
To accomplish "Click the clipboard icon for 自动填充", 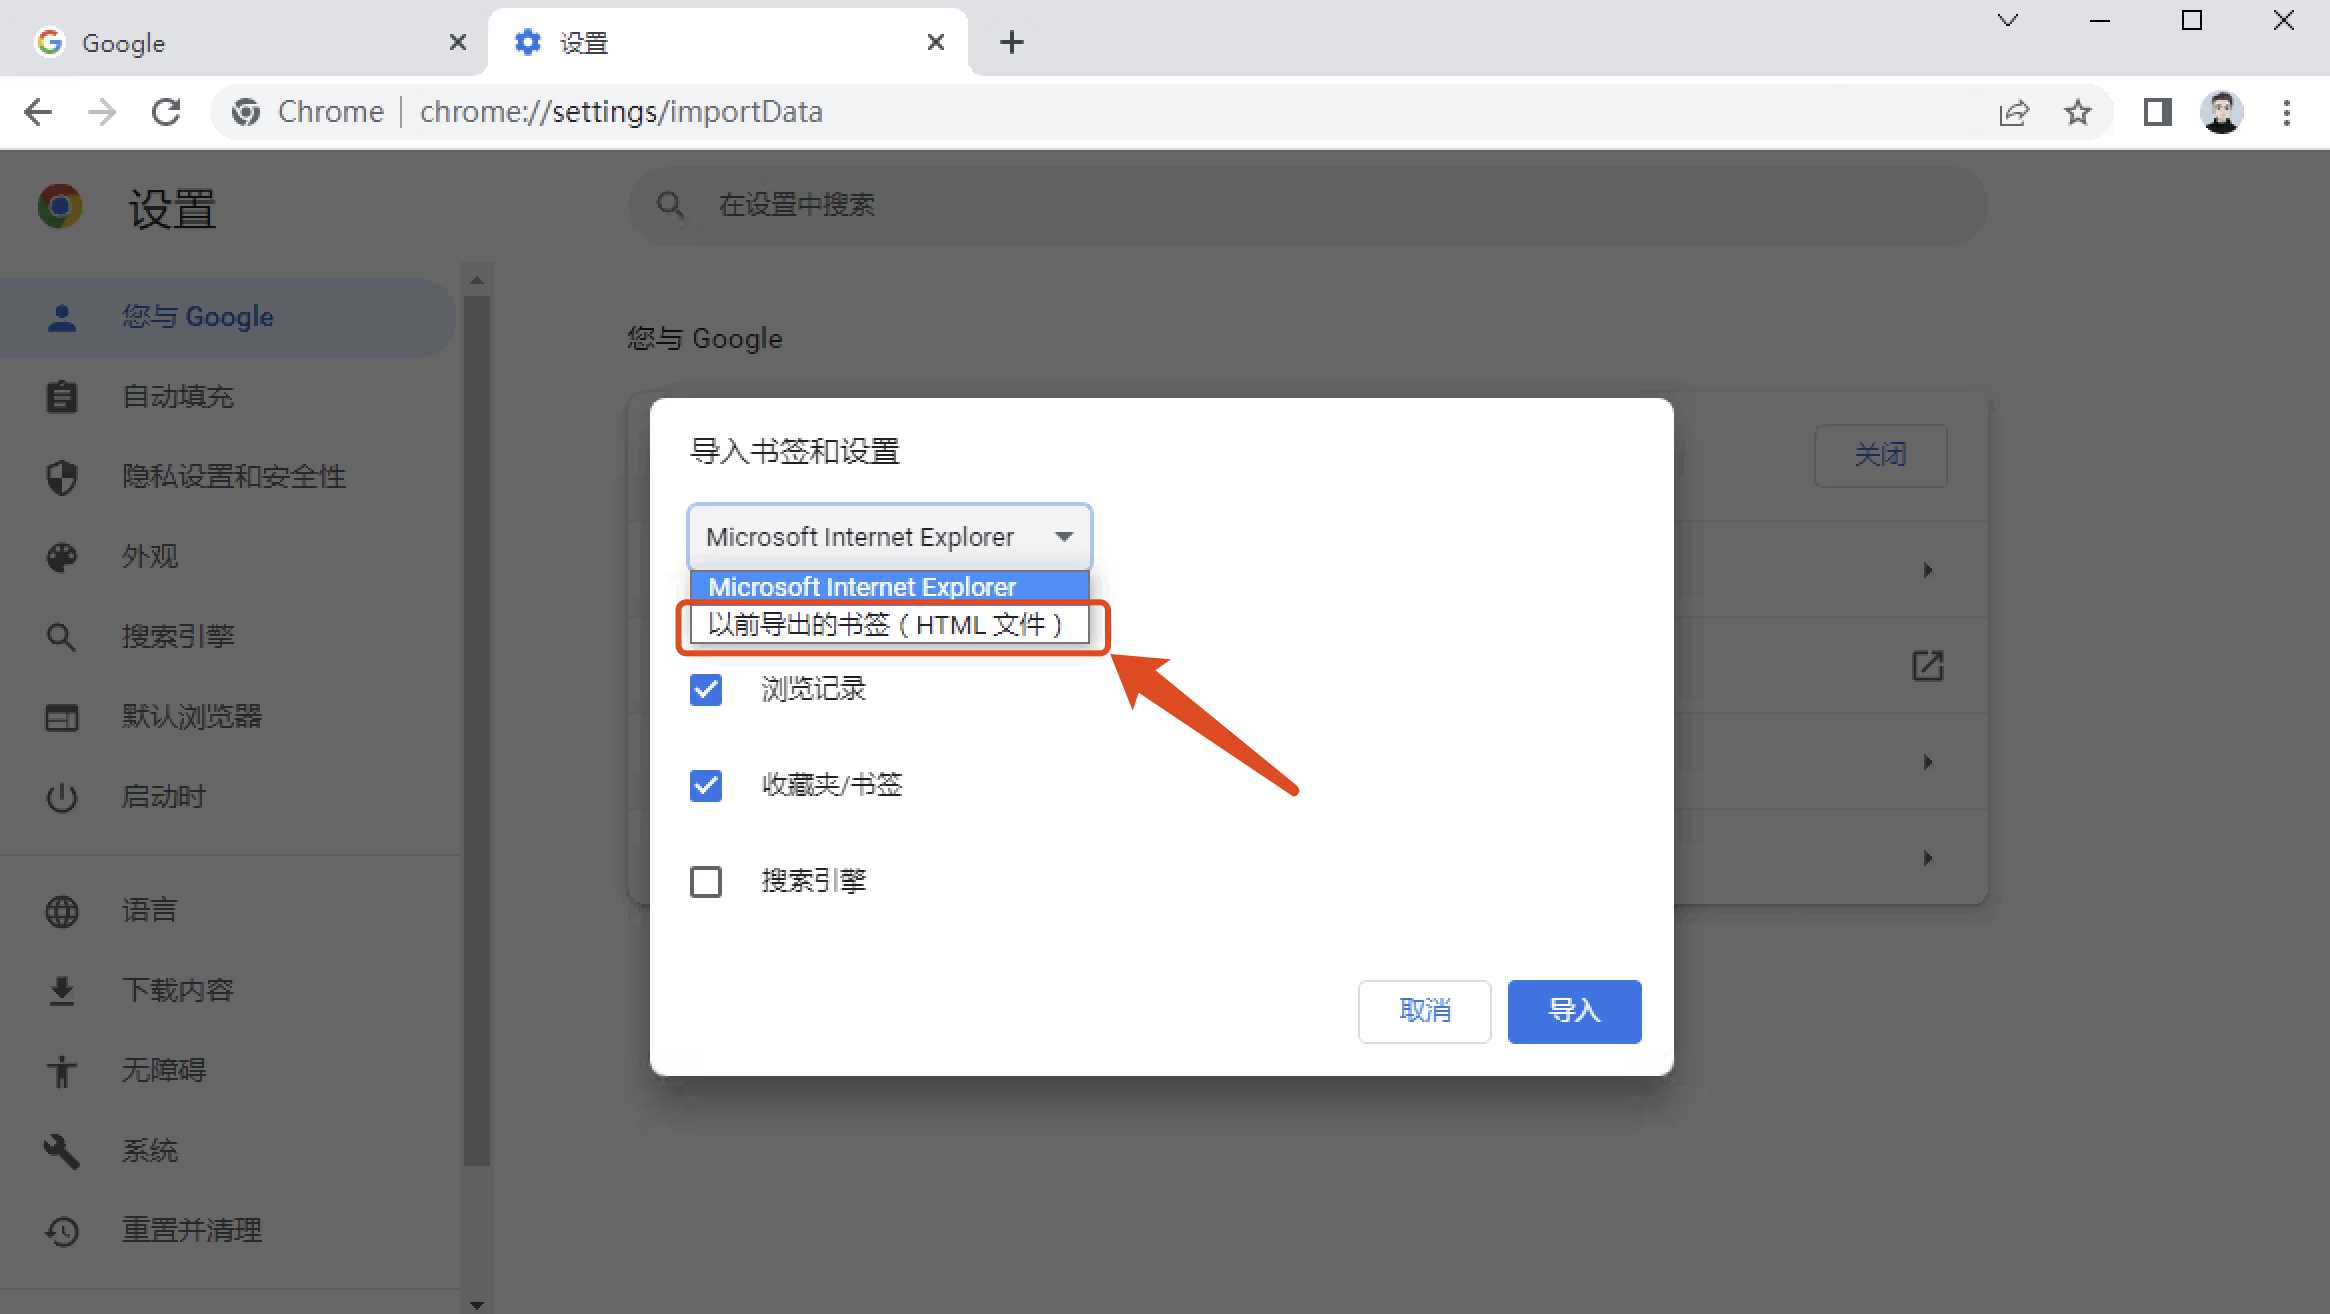I will (x=62, y=397).
